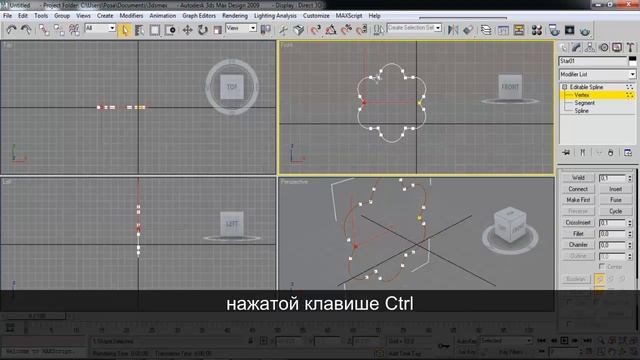Open the Rendered Frame Window
This screenshot has width=640, height=360.
click(569, 30)
